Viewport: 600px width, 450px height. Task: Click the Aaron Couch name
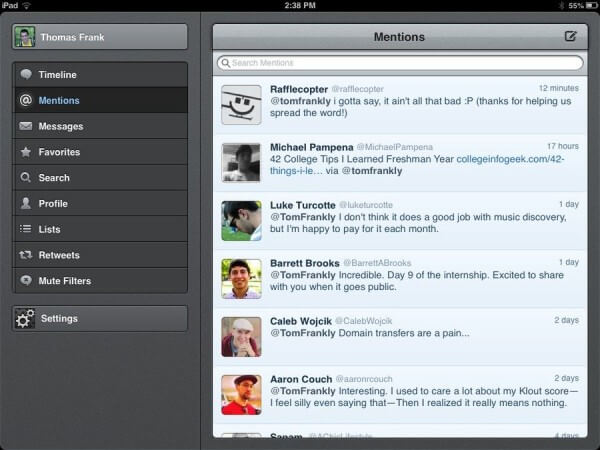tap(301, 379)
